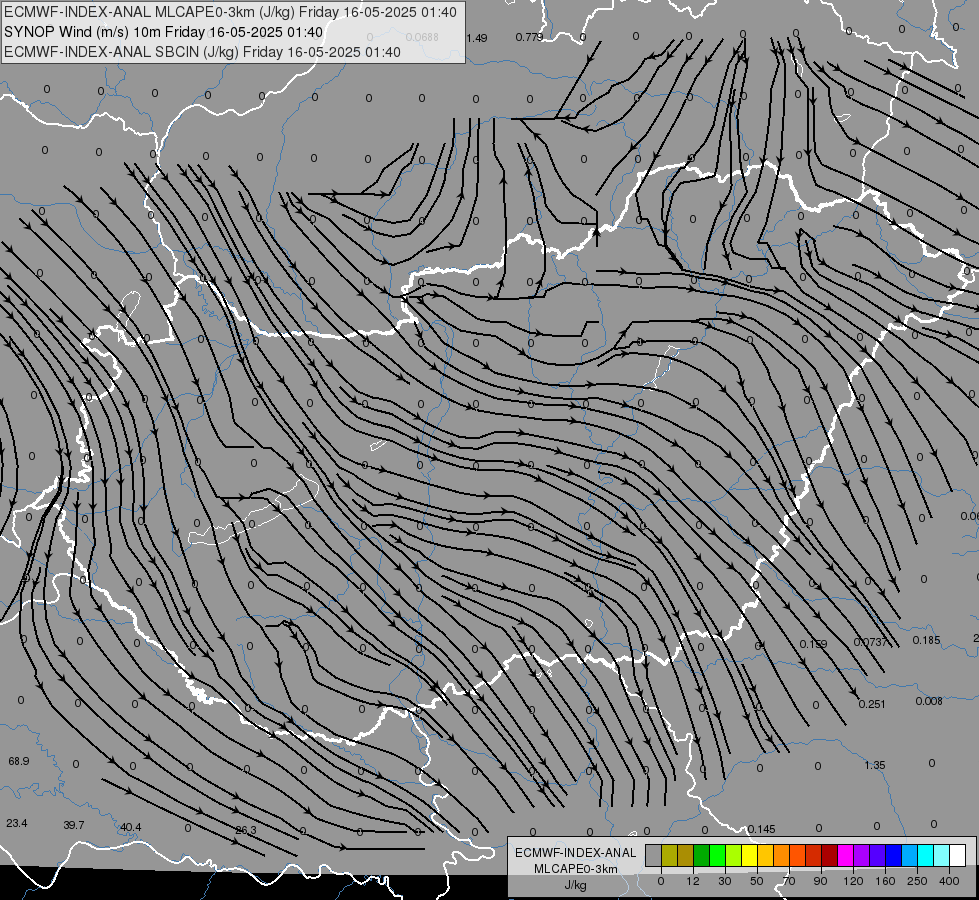Viewport: 979px width, 900px height.
Task: Click the map value 0.185
Action: pos(927,640)
